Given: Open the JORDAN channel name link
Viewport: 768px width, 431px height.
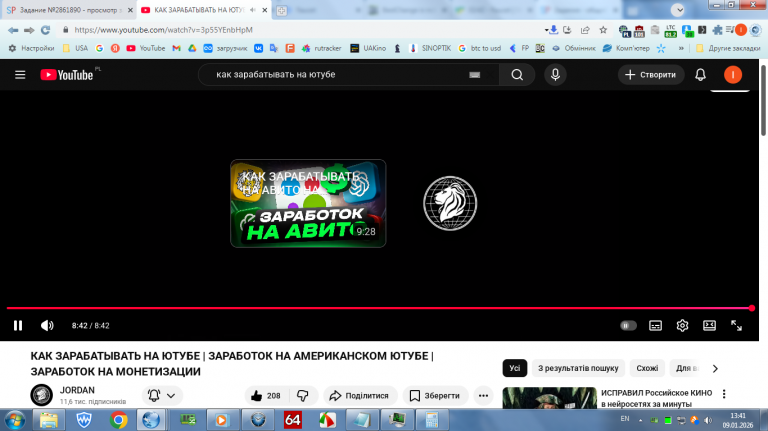Looking at the screenshot, I should pyautogui.click(x=77, y=390).
